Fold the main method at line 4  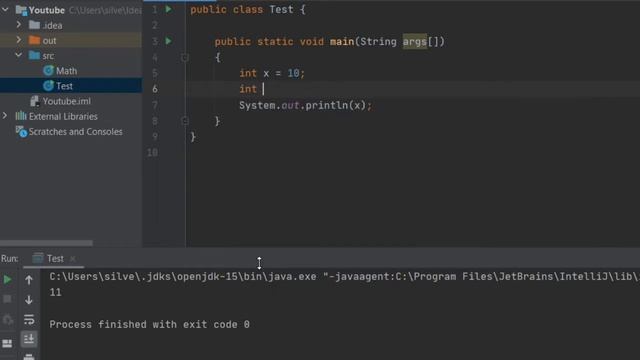coord(184,58)
